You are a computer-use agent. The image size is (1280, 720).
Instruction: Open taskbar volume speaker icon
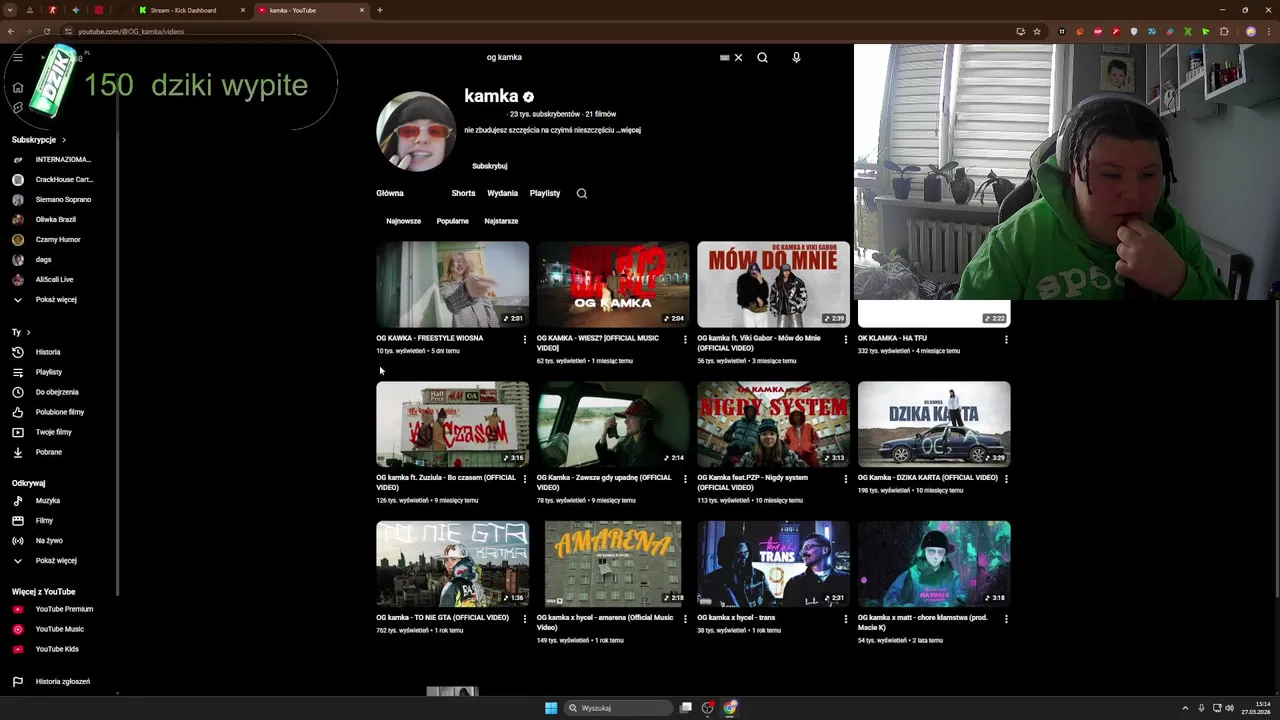coord(1229,708)
